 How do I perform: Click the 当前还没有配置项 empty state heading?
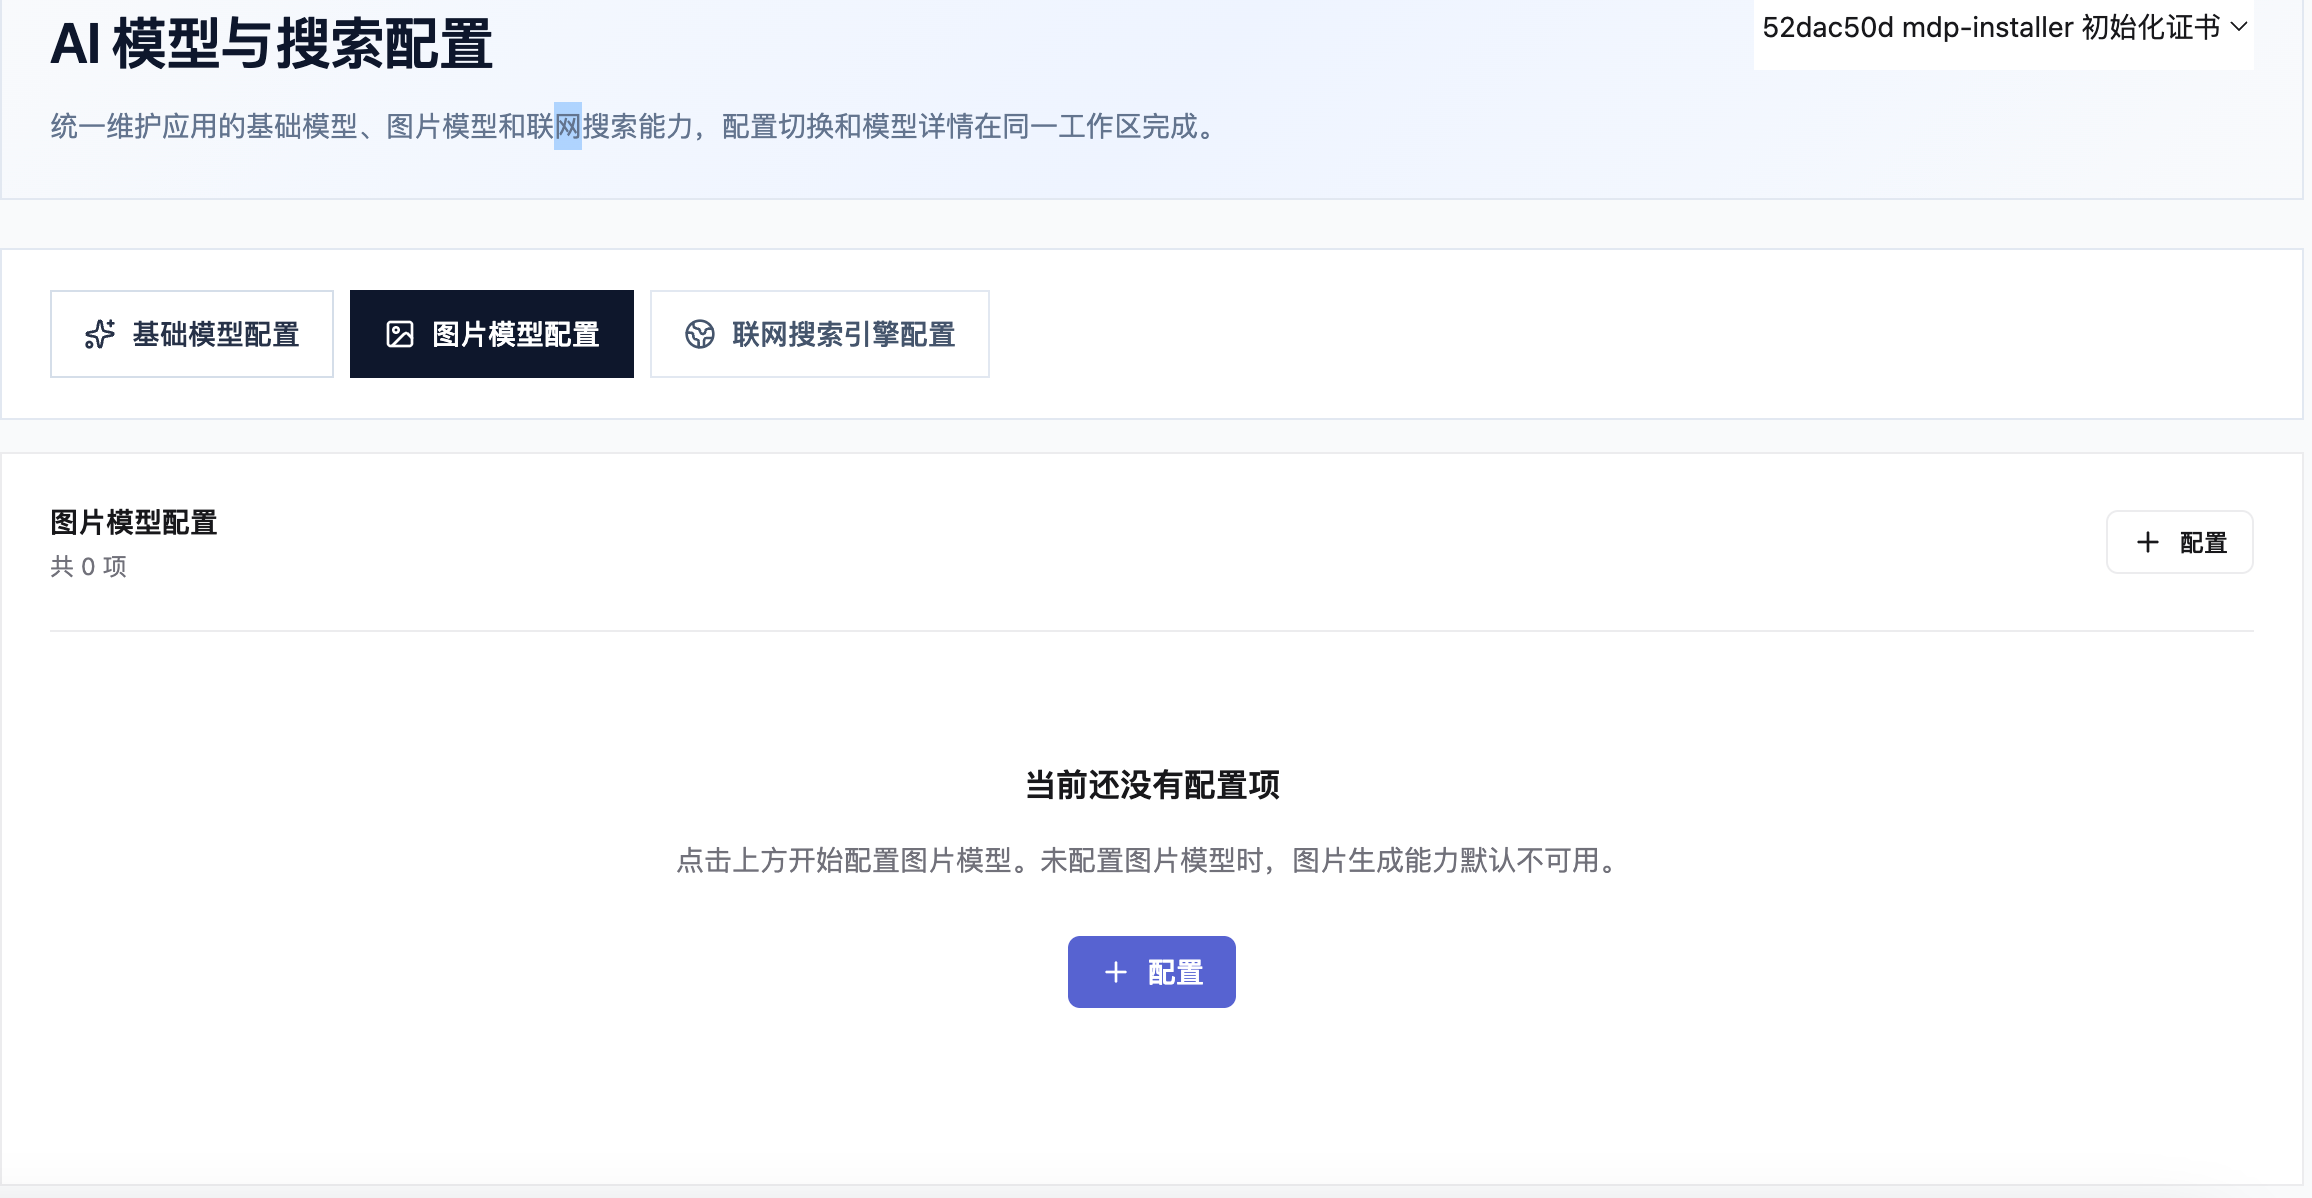[x=1152, y=785]
